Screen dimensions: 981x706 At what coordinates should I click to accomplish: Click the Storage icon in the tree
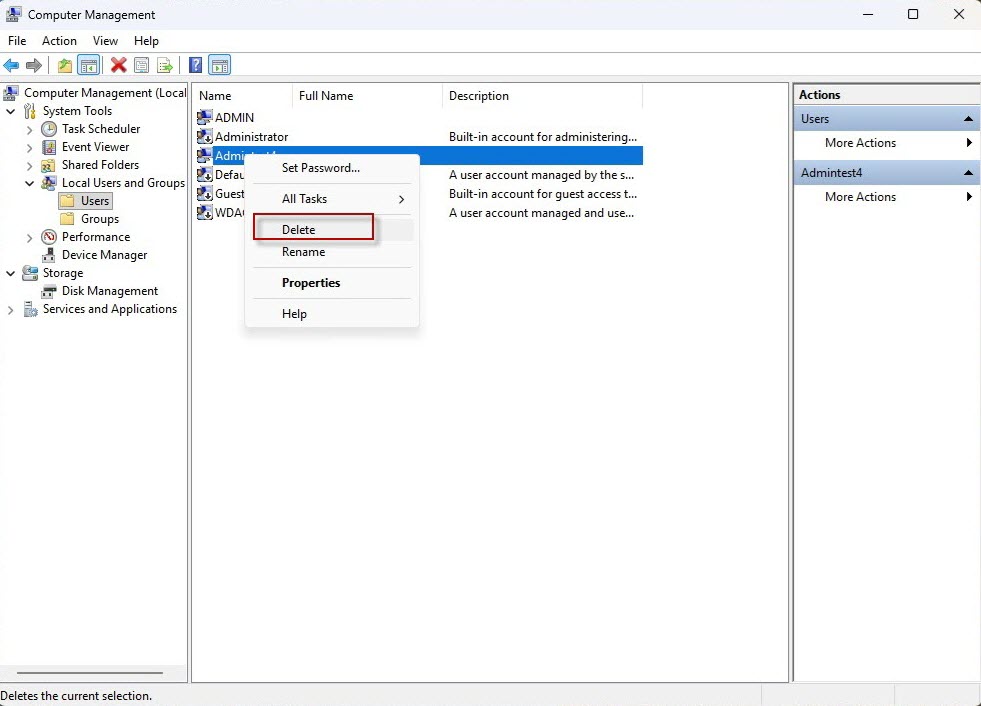pyautogui.click(x=30, y=273)
